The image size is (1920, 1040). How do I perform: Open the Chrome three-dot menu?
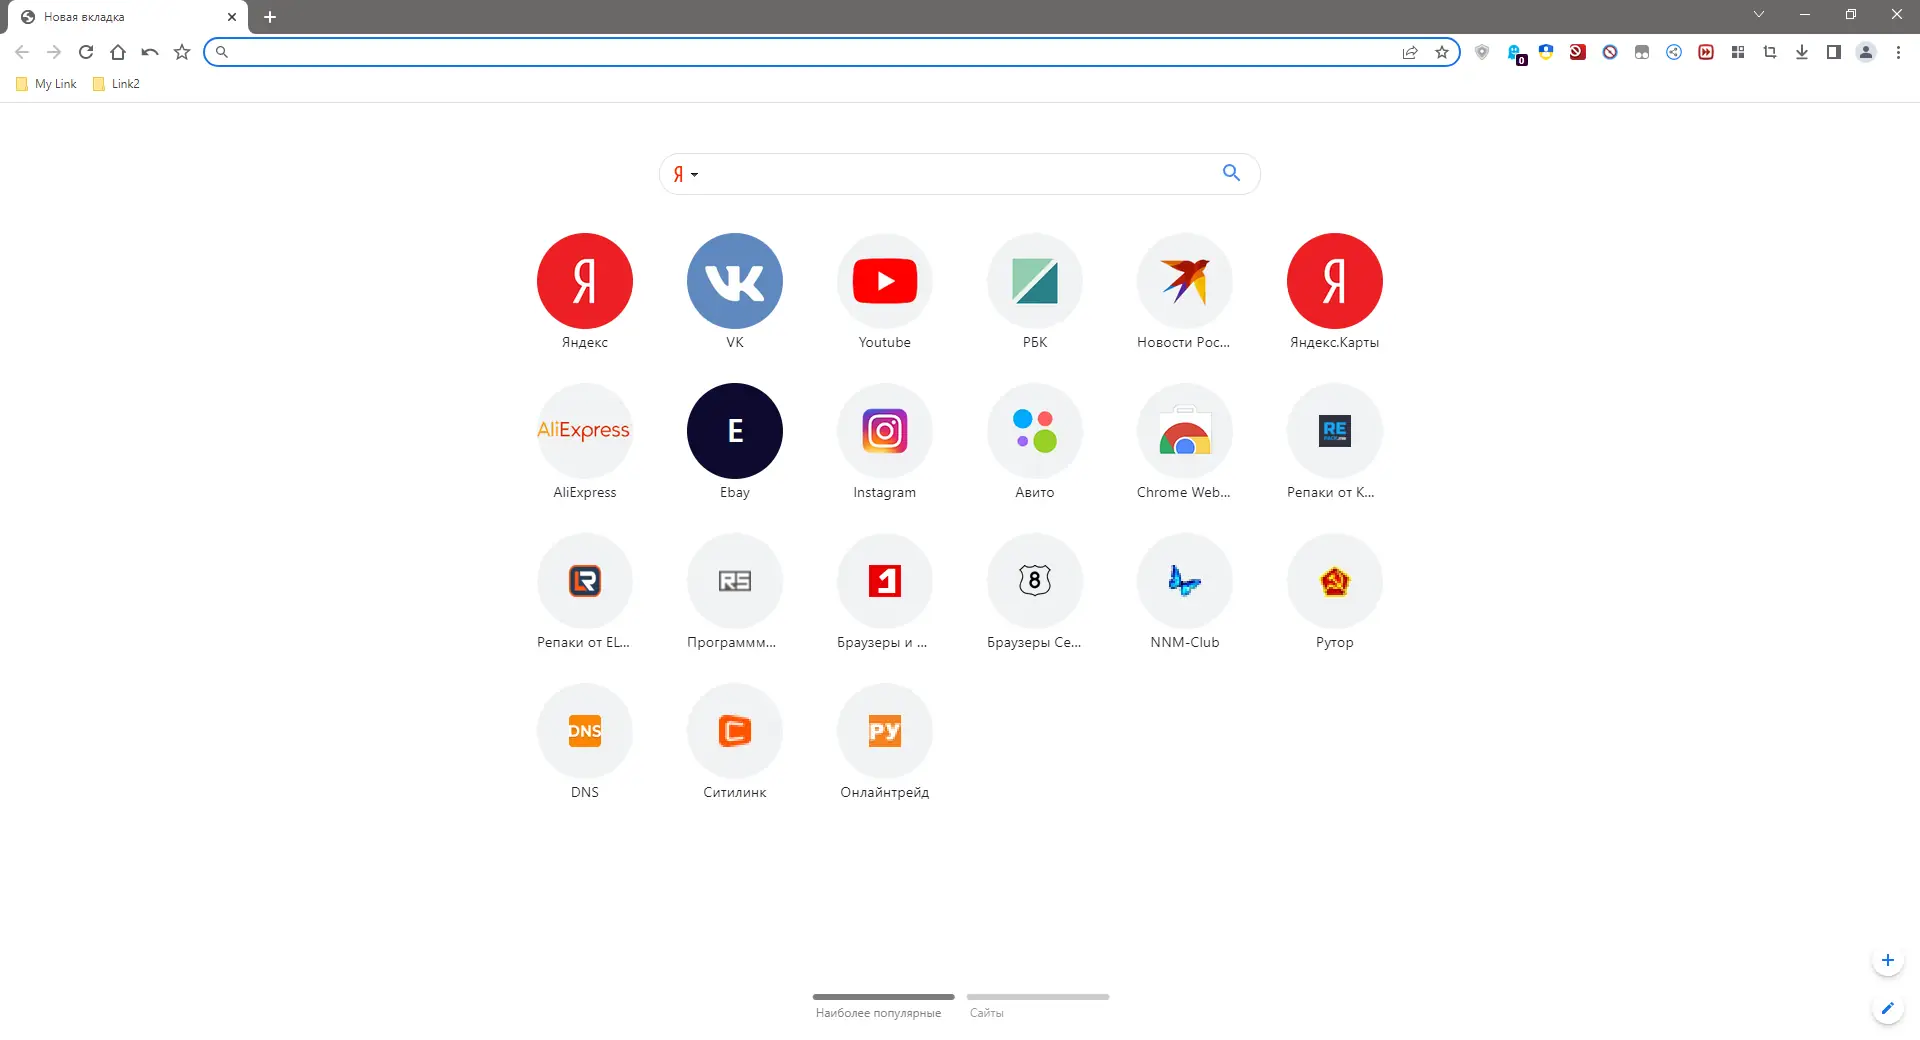coord(1898,52)
